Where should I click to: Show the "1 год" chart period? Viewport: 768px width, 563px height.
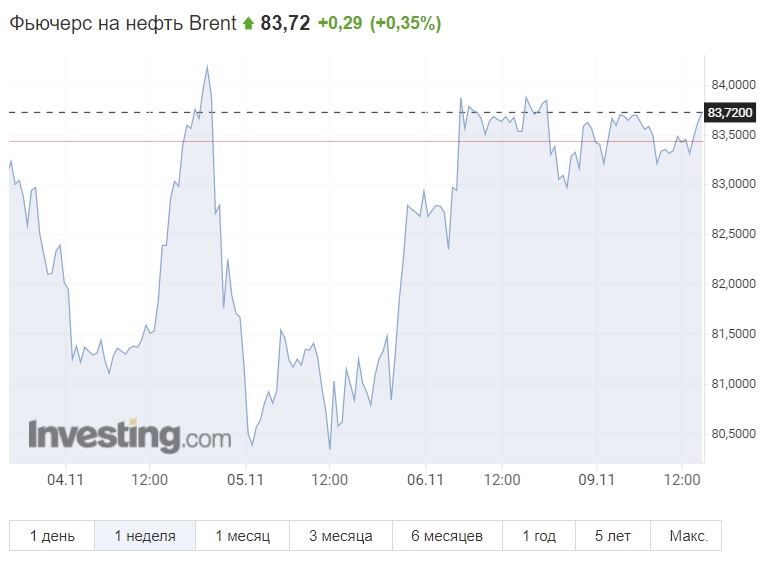point(539,536)
